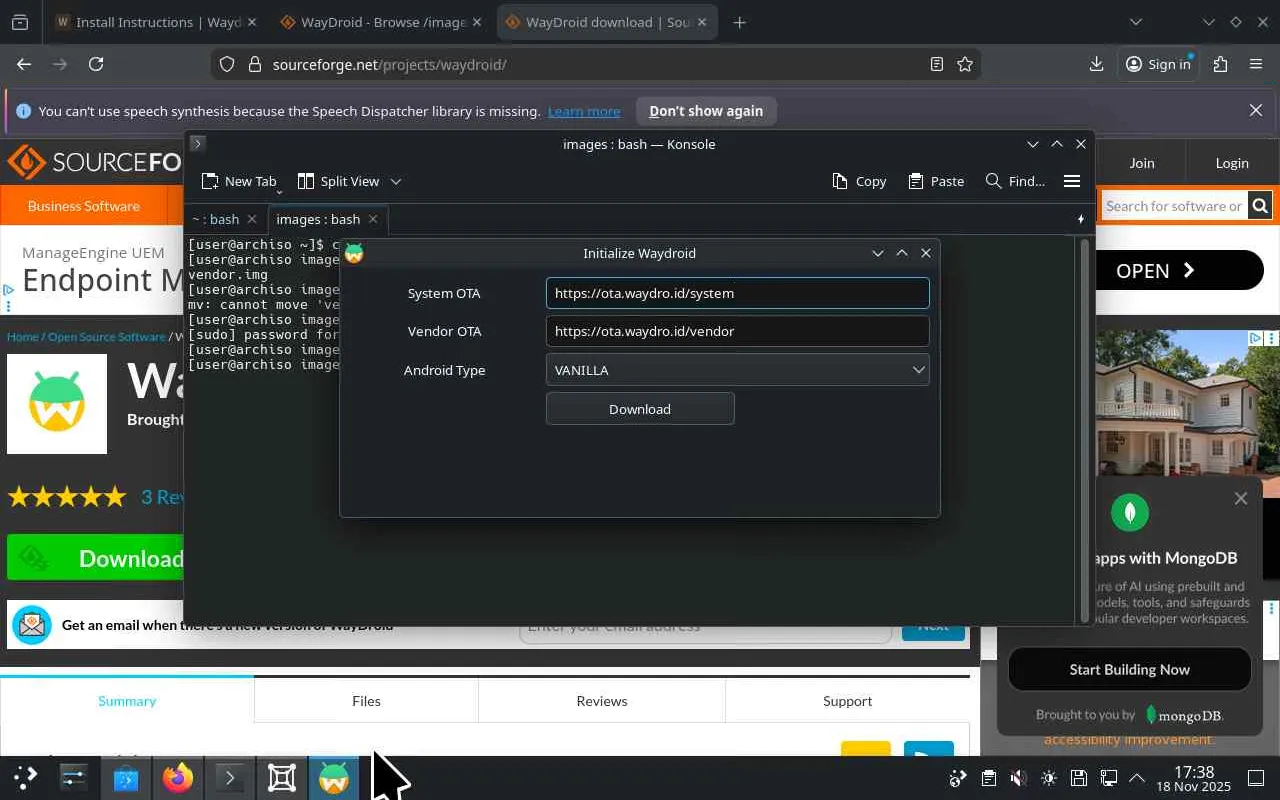
Task: Show hidden system tray icons arrow
Action: point(1137,778)
